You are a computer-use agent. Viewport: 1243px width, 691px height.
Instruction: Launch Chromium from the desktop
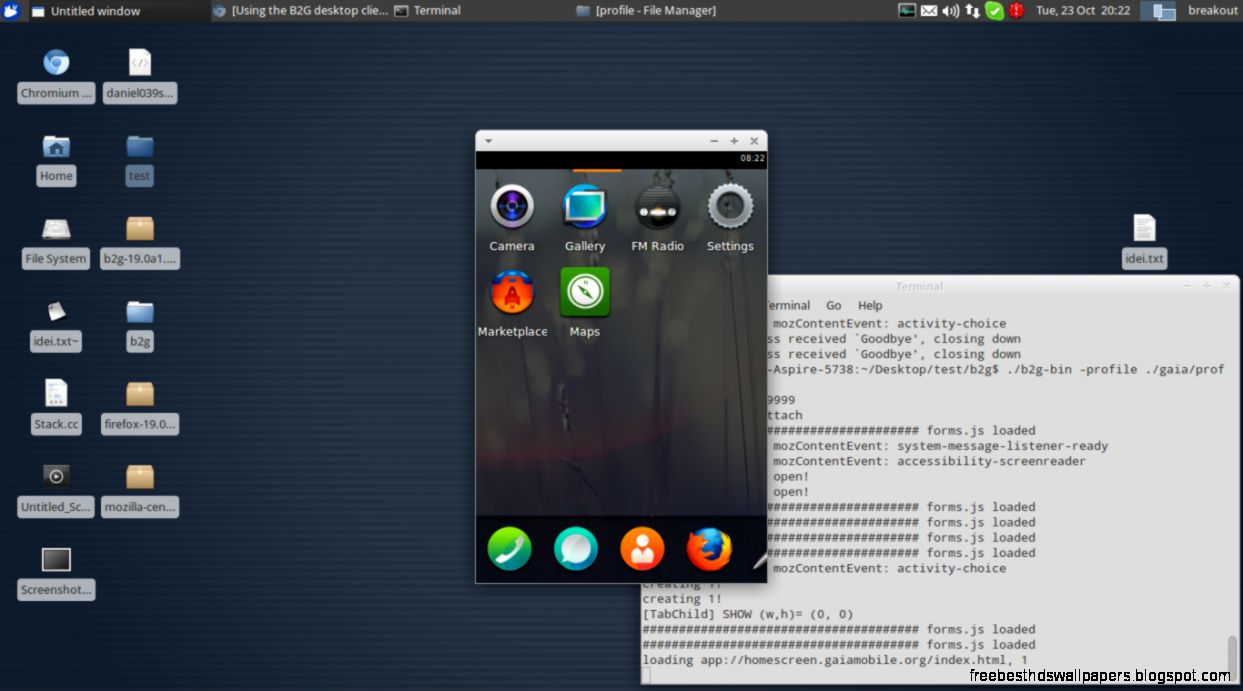[x=55, y=62]
